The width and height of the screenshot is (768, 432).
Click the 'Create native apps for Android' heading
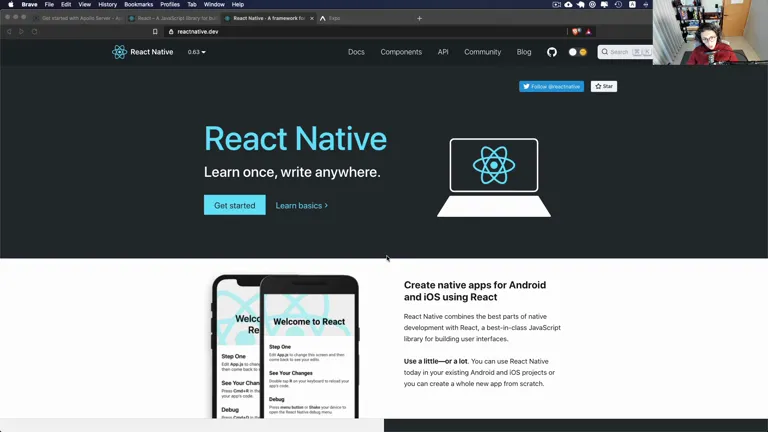(x=475, y=291)
